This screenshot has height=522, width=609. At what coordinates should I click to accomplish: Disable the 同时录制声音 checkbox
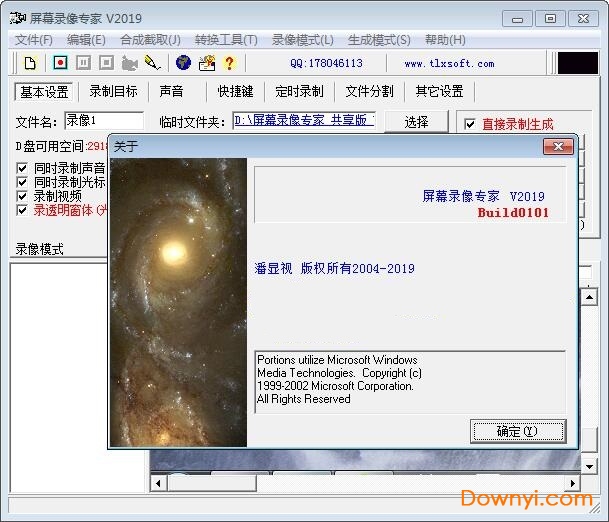pos(23,168)
